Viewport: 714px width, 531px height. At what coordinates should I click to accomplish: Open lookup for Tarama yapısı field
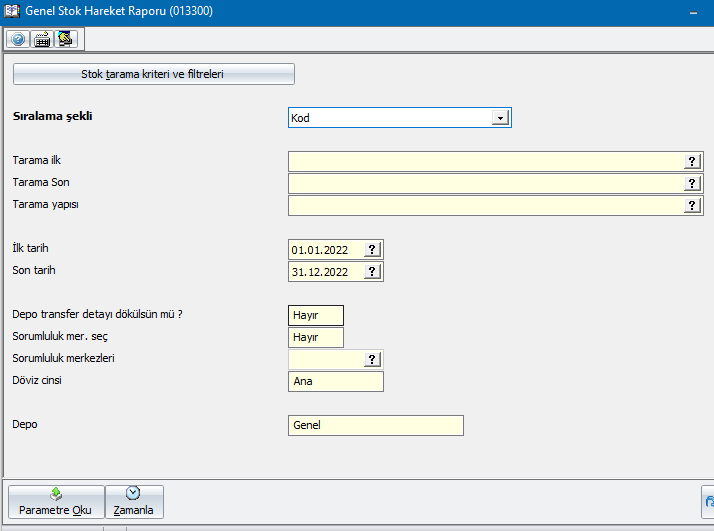click(692, 205)
